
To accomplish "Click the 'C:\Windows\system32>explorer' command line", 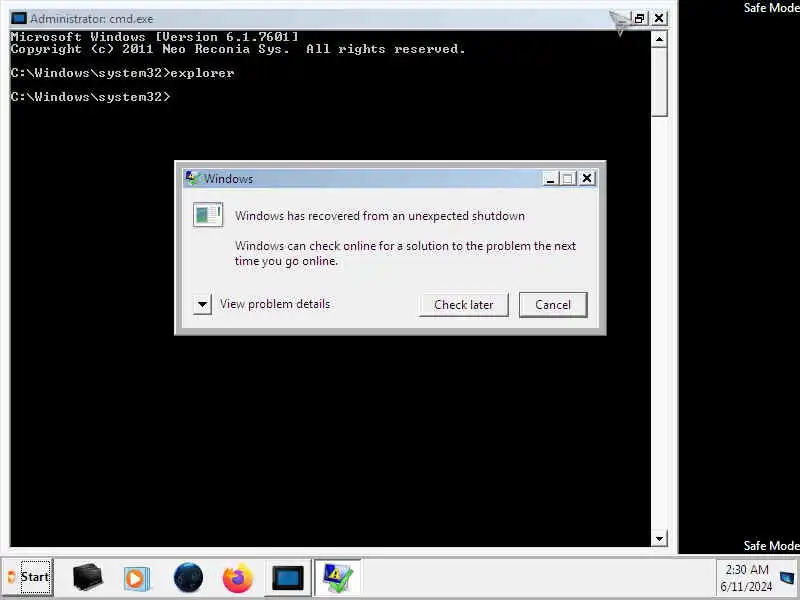I will (122, 73).
